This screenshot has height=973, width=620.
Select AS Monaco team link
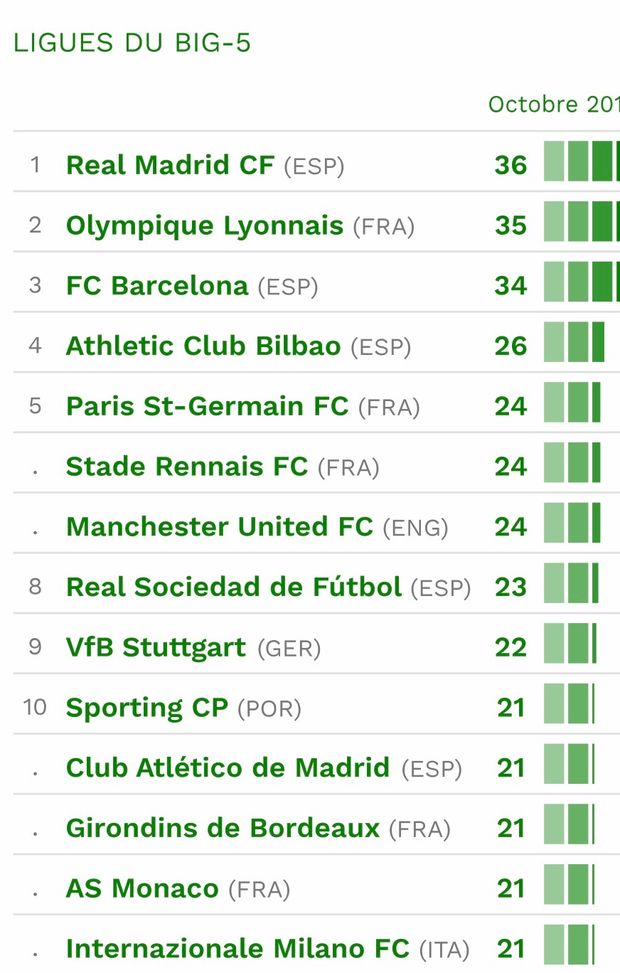[141, 888]
